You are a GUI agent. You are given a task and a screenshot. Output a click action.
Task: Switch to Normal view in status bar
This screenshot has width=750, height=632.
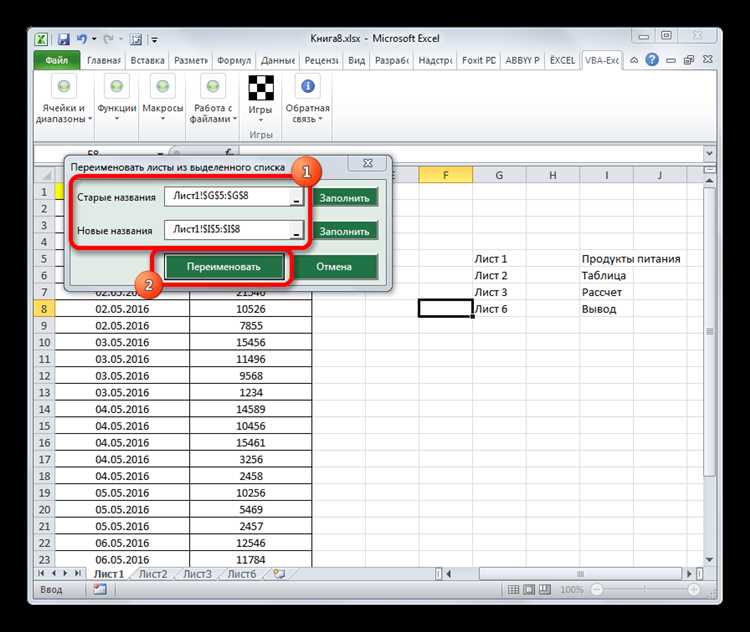coord(513,589)
